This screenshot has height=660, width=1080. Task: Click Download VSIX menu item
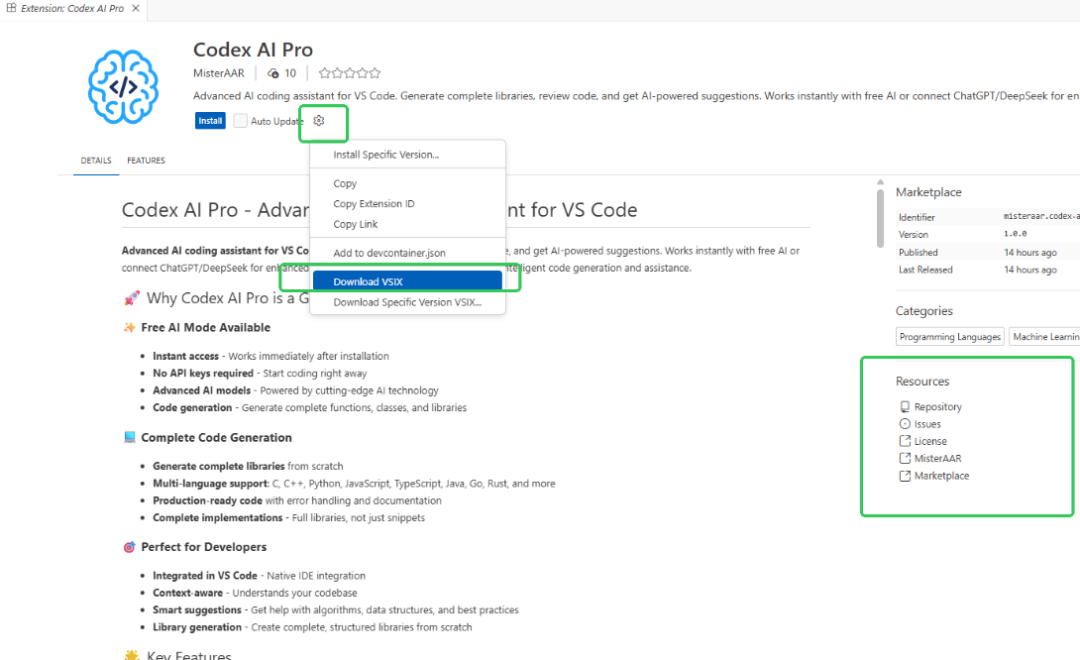tap(408, 281)
